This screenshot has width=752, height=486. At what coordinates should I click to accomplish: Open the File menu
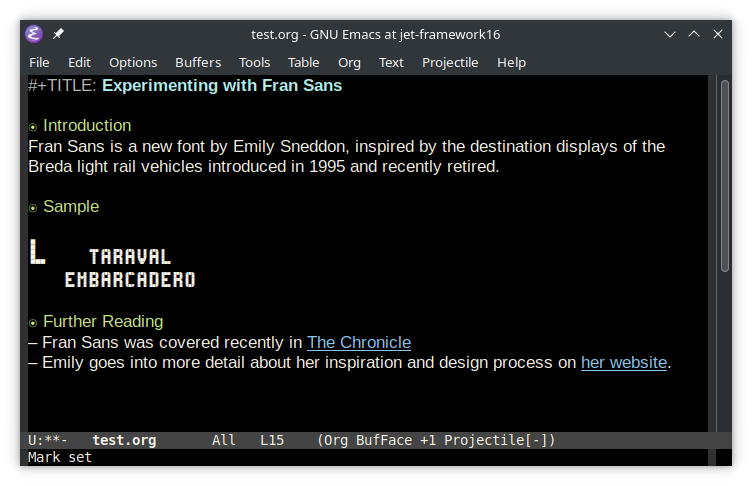pyautogui.click(x=39, y=62)
